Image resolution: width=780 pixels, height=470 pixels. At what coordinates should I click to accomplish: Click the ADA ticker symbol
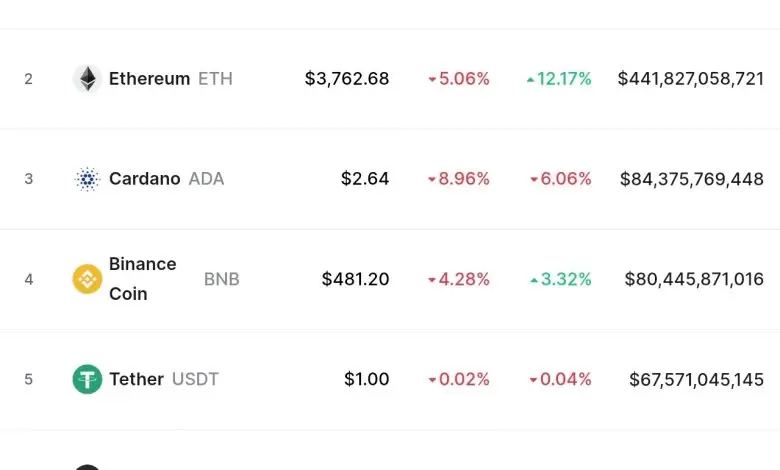point(206,179)
